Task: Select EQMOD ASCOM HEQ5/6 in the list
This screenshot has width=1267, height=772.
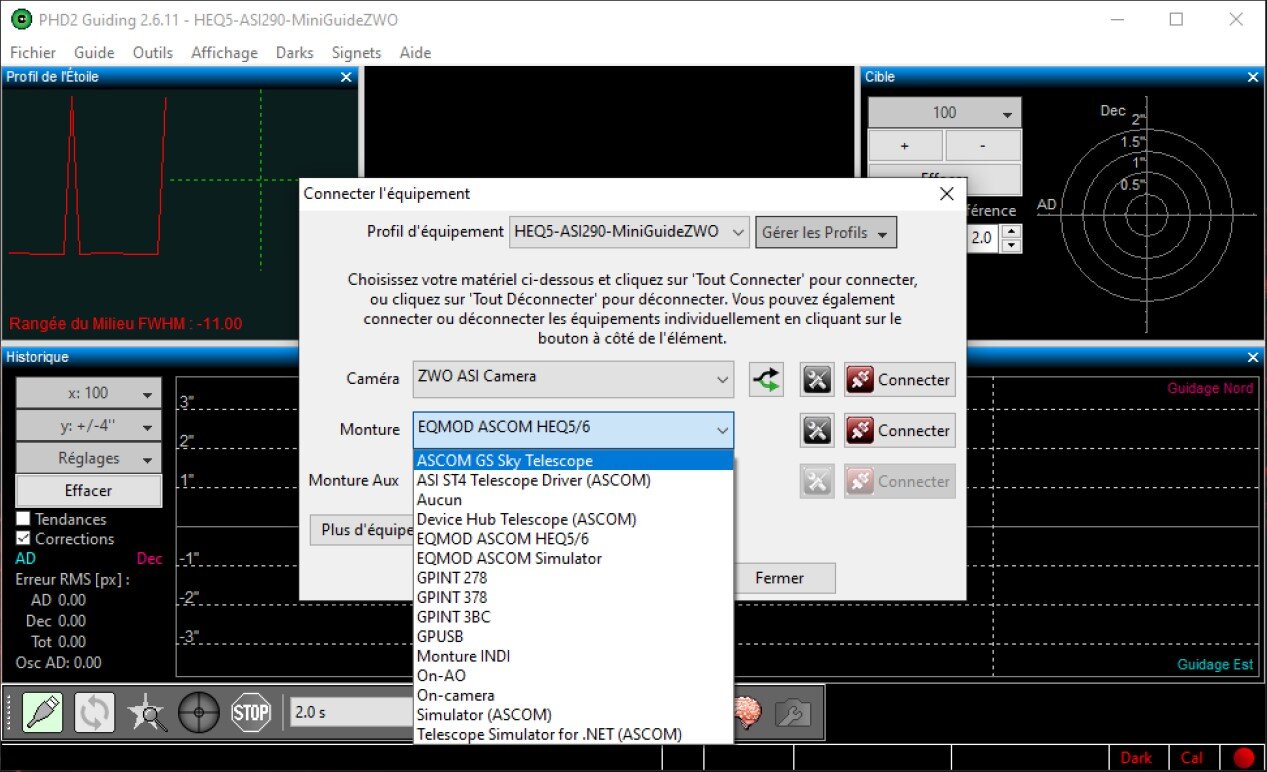Action: [x=573, y=539]
